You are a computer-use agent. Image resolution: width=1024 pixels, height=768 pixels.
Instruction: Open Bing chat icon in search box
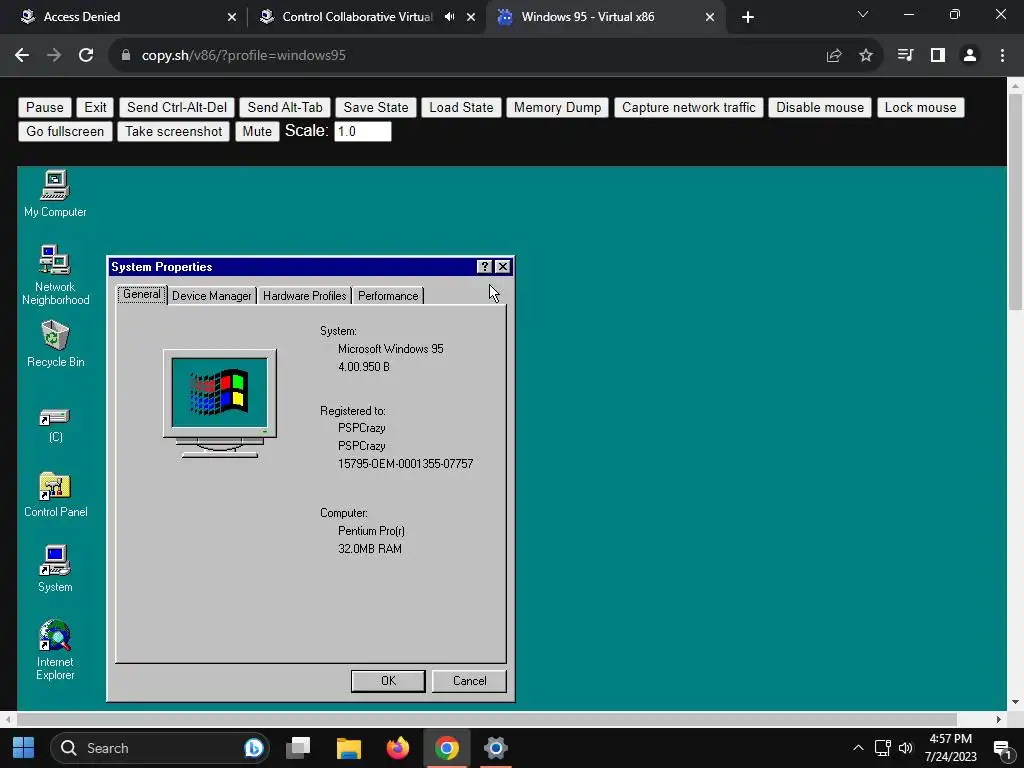coord(253,748)
